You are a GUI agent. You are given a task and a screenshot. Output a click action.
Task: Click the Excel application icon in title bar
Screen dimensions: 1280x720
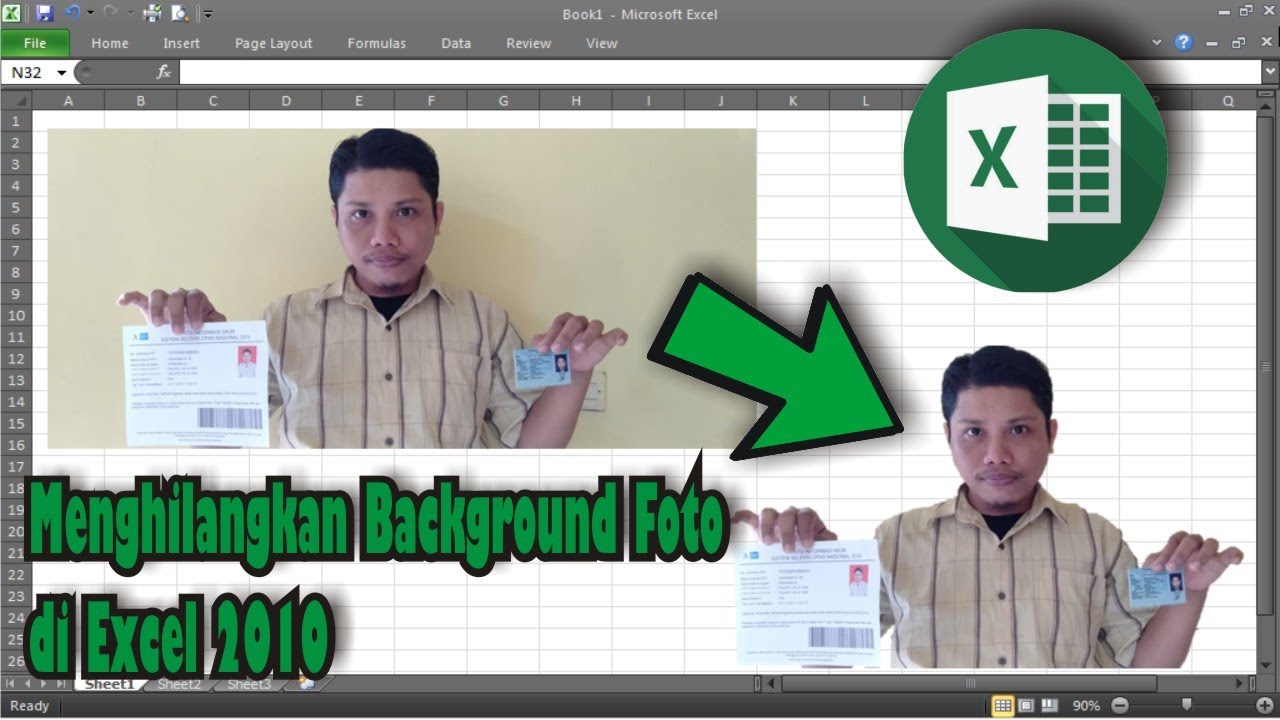pyautogui.click(x=12, y=13)
